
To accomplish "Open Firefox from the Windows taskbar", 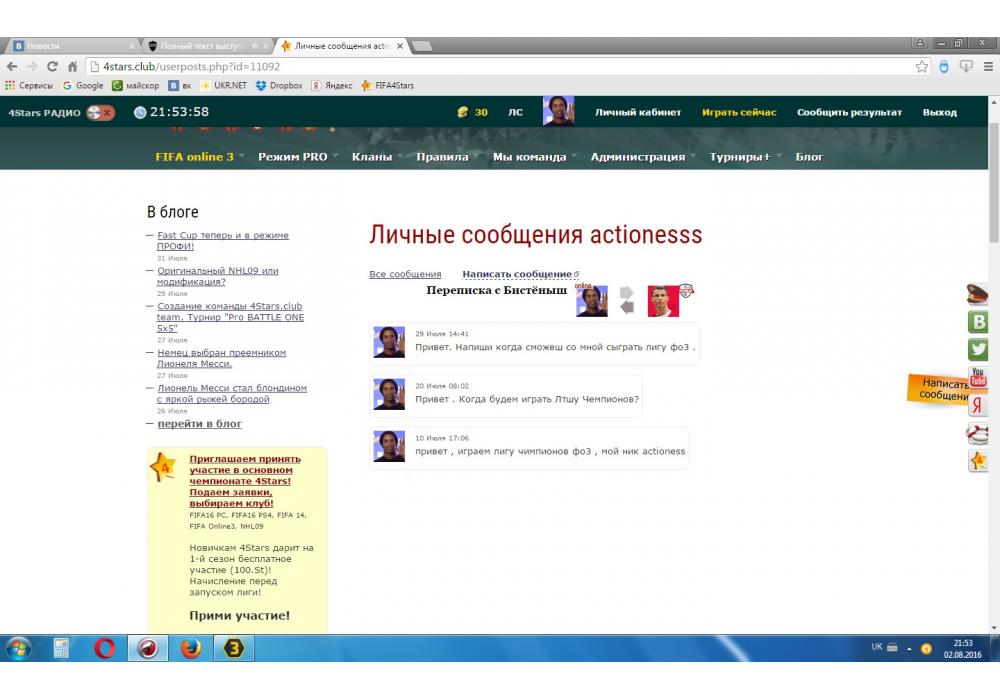I will pos(190,648).
